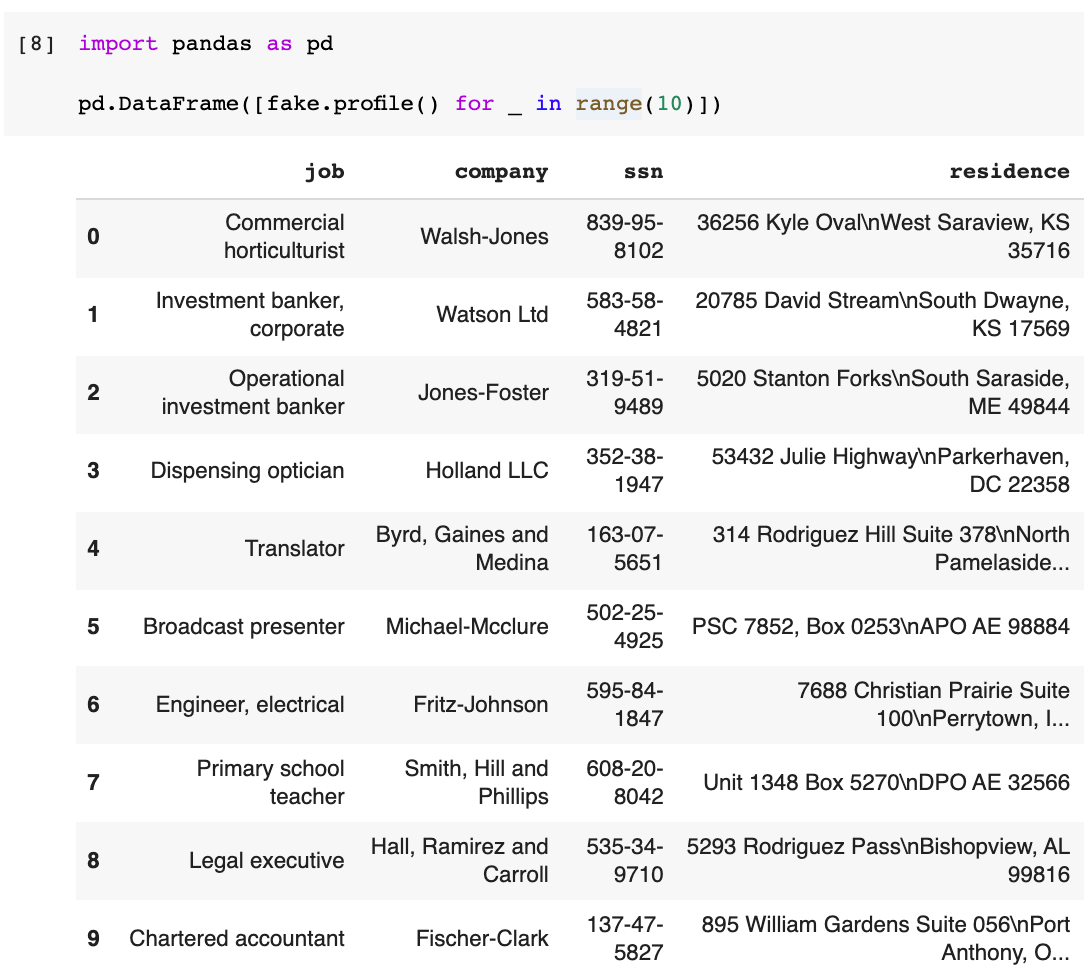This screenshot has height=970, width=1084.
Task: Click the PSC 7852 residence cell
Action: 880,627
